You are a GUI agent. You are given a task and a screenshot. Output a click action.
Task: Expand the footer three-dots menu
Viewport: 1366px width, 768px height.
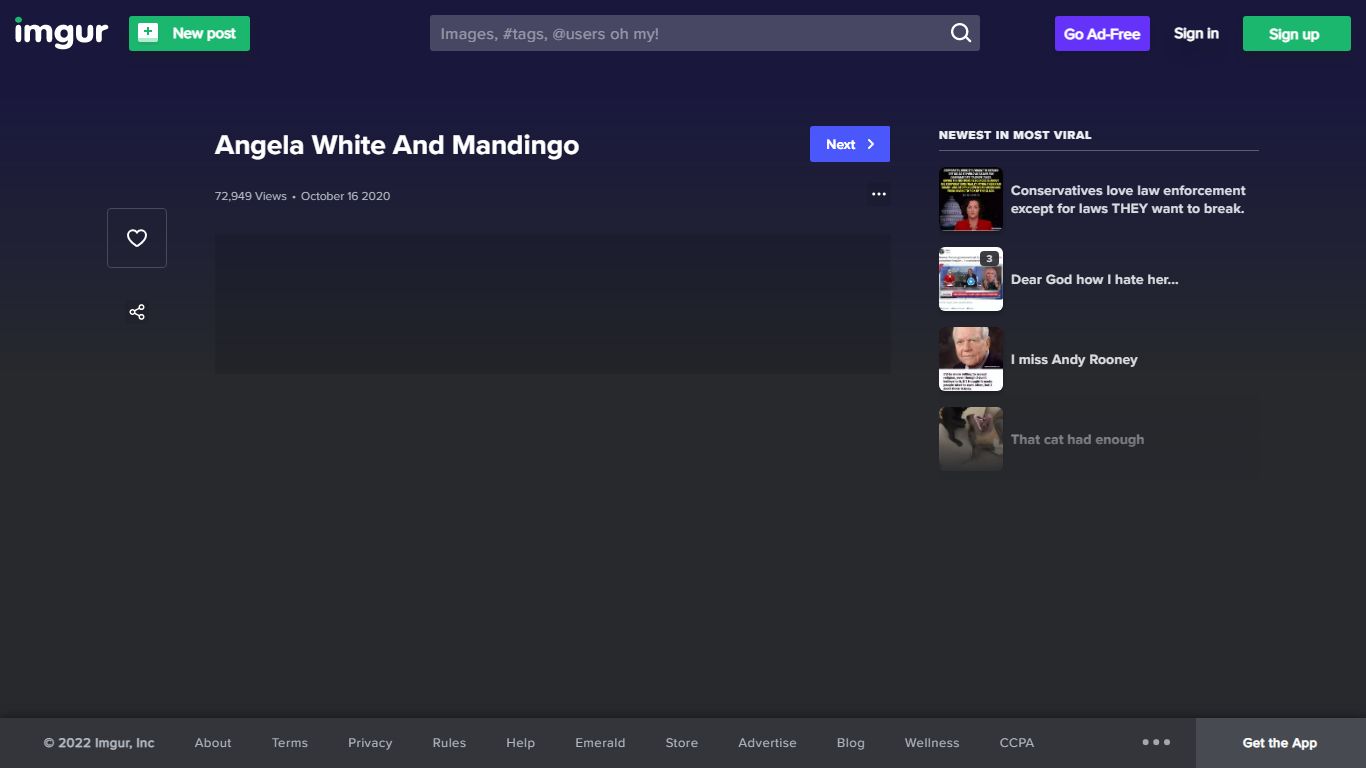(x=1156, y=742)
